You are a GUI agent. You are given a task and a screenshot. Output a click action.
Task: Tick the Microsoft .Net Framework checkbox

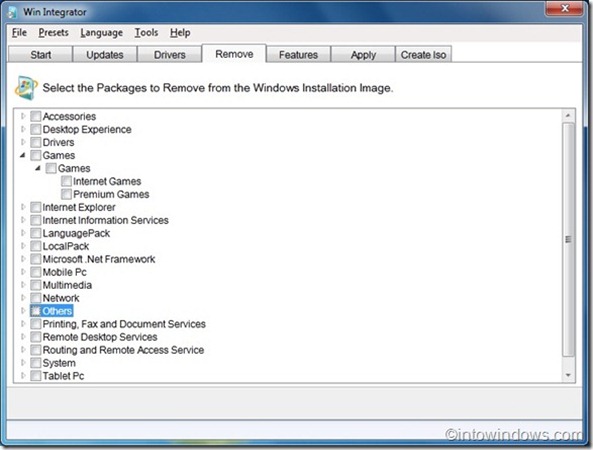tap(36, 259)
